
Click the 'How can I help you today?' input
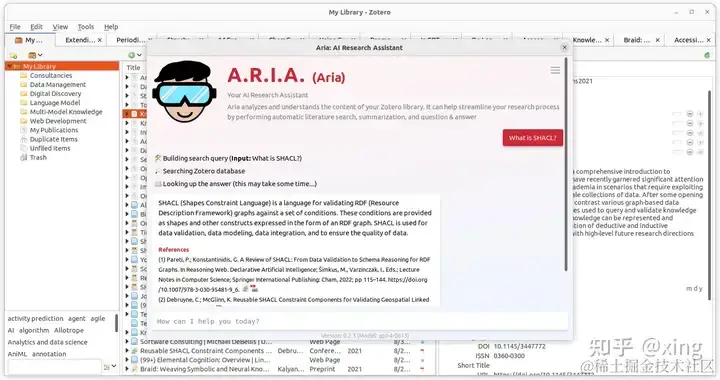coord(360,321)
